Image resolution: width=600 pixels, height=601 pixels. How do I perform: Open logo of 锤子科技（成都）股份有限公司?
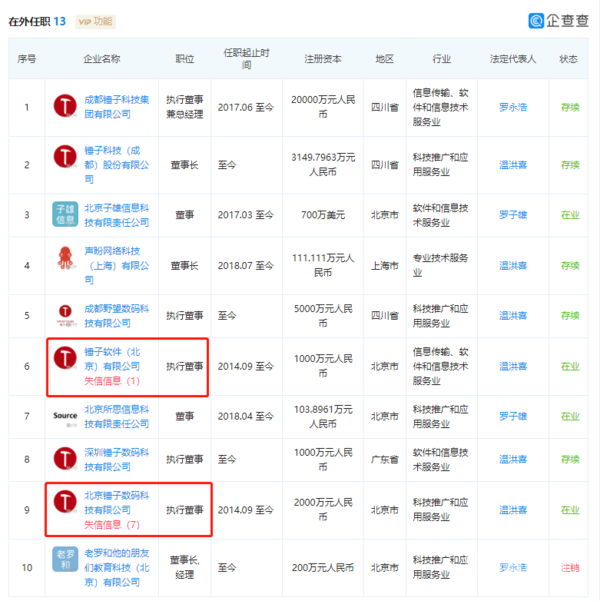[65, 156]
